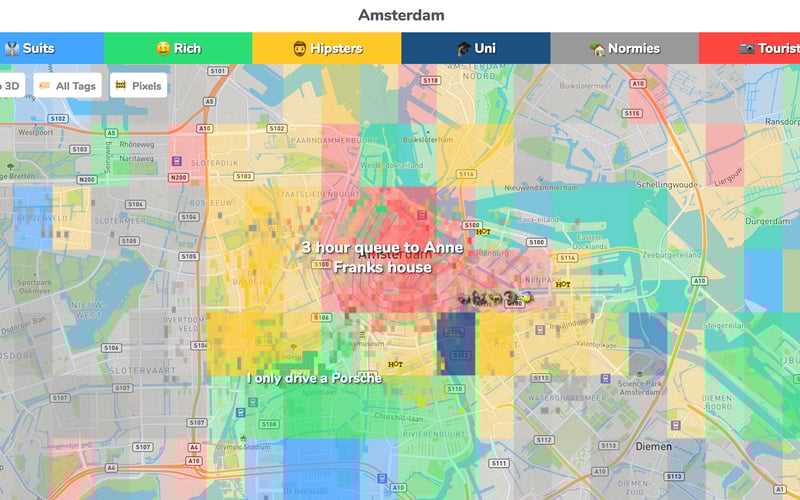Screen dimensions: 800x500
Task: Click the camera icon on Tourists tab
Action: pos(746,48)
